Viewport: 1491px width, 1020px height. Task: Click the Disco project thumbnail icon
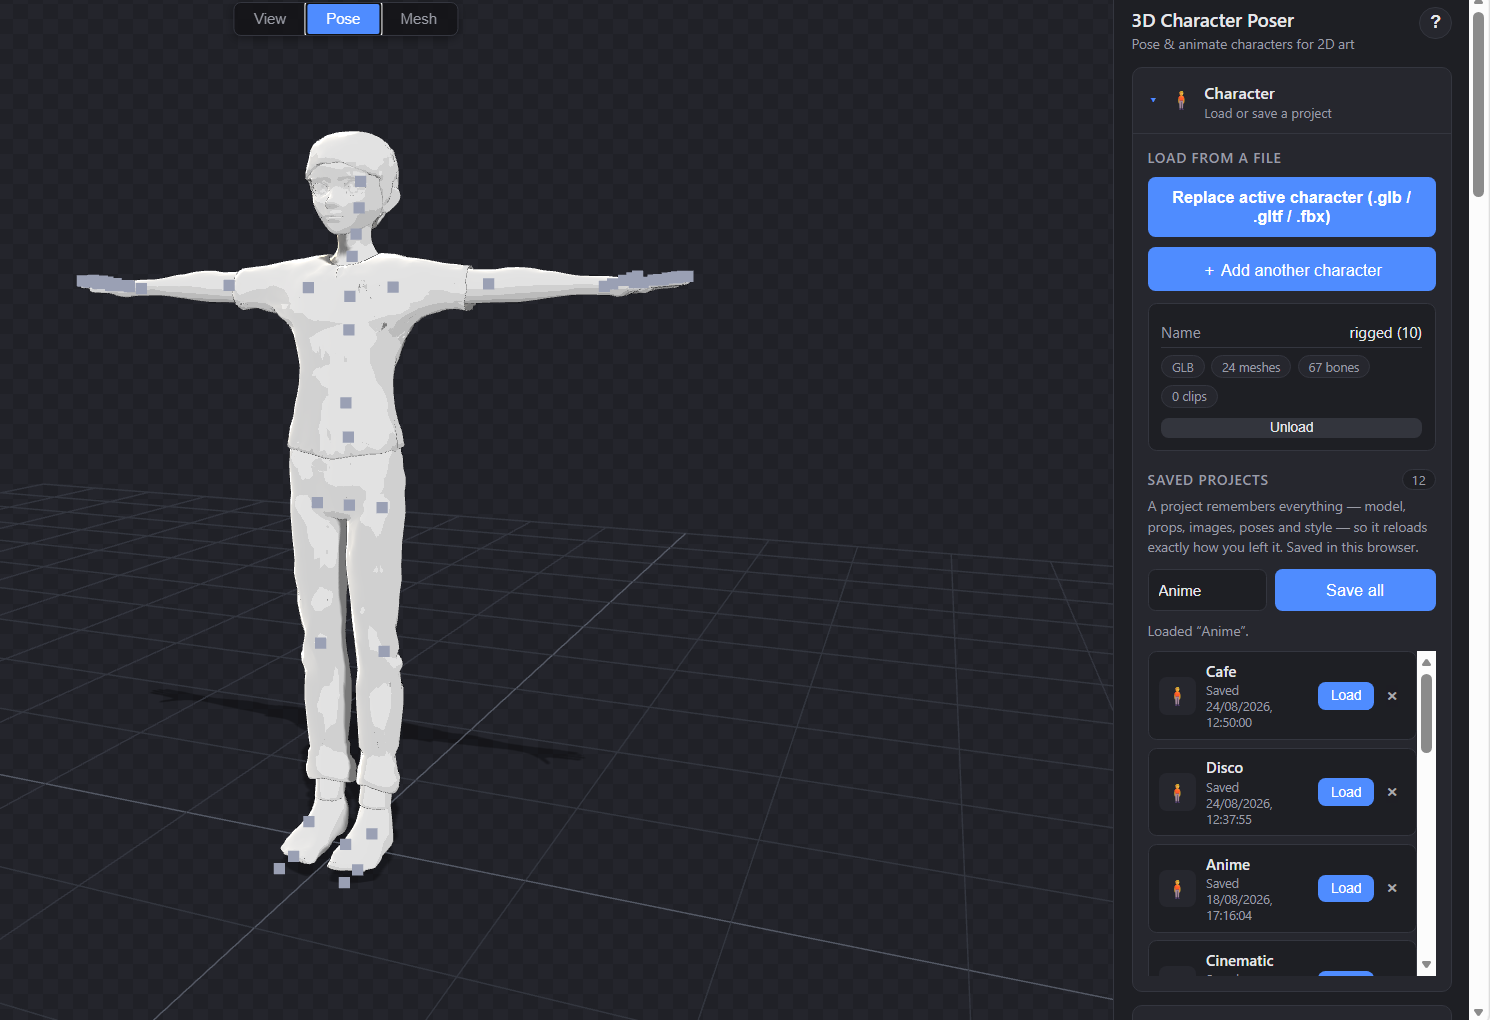1177,793
